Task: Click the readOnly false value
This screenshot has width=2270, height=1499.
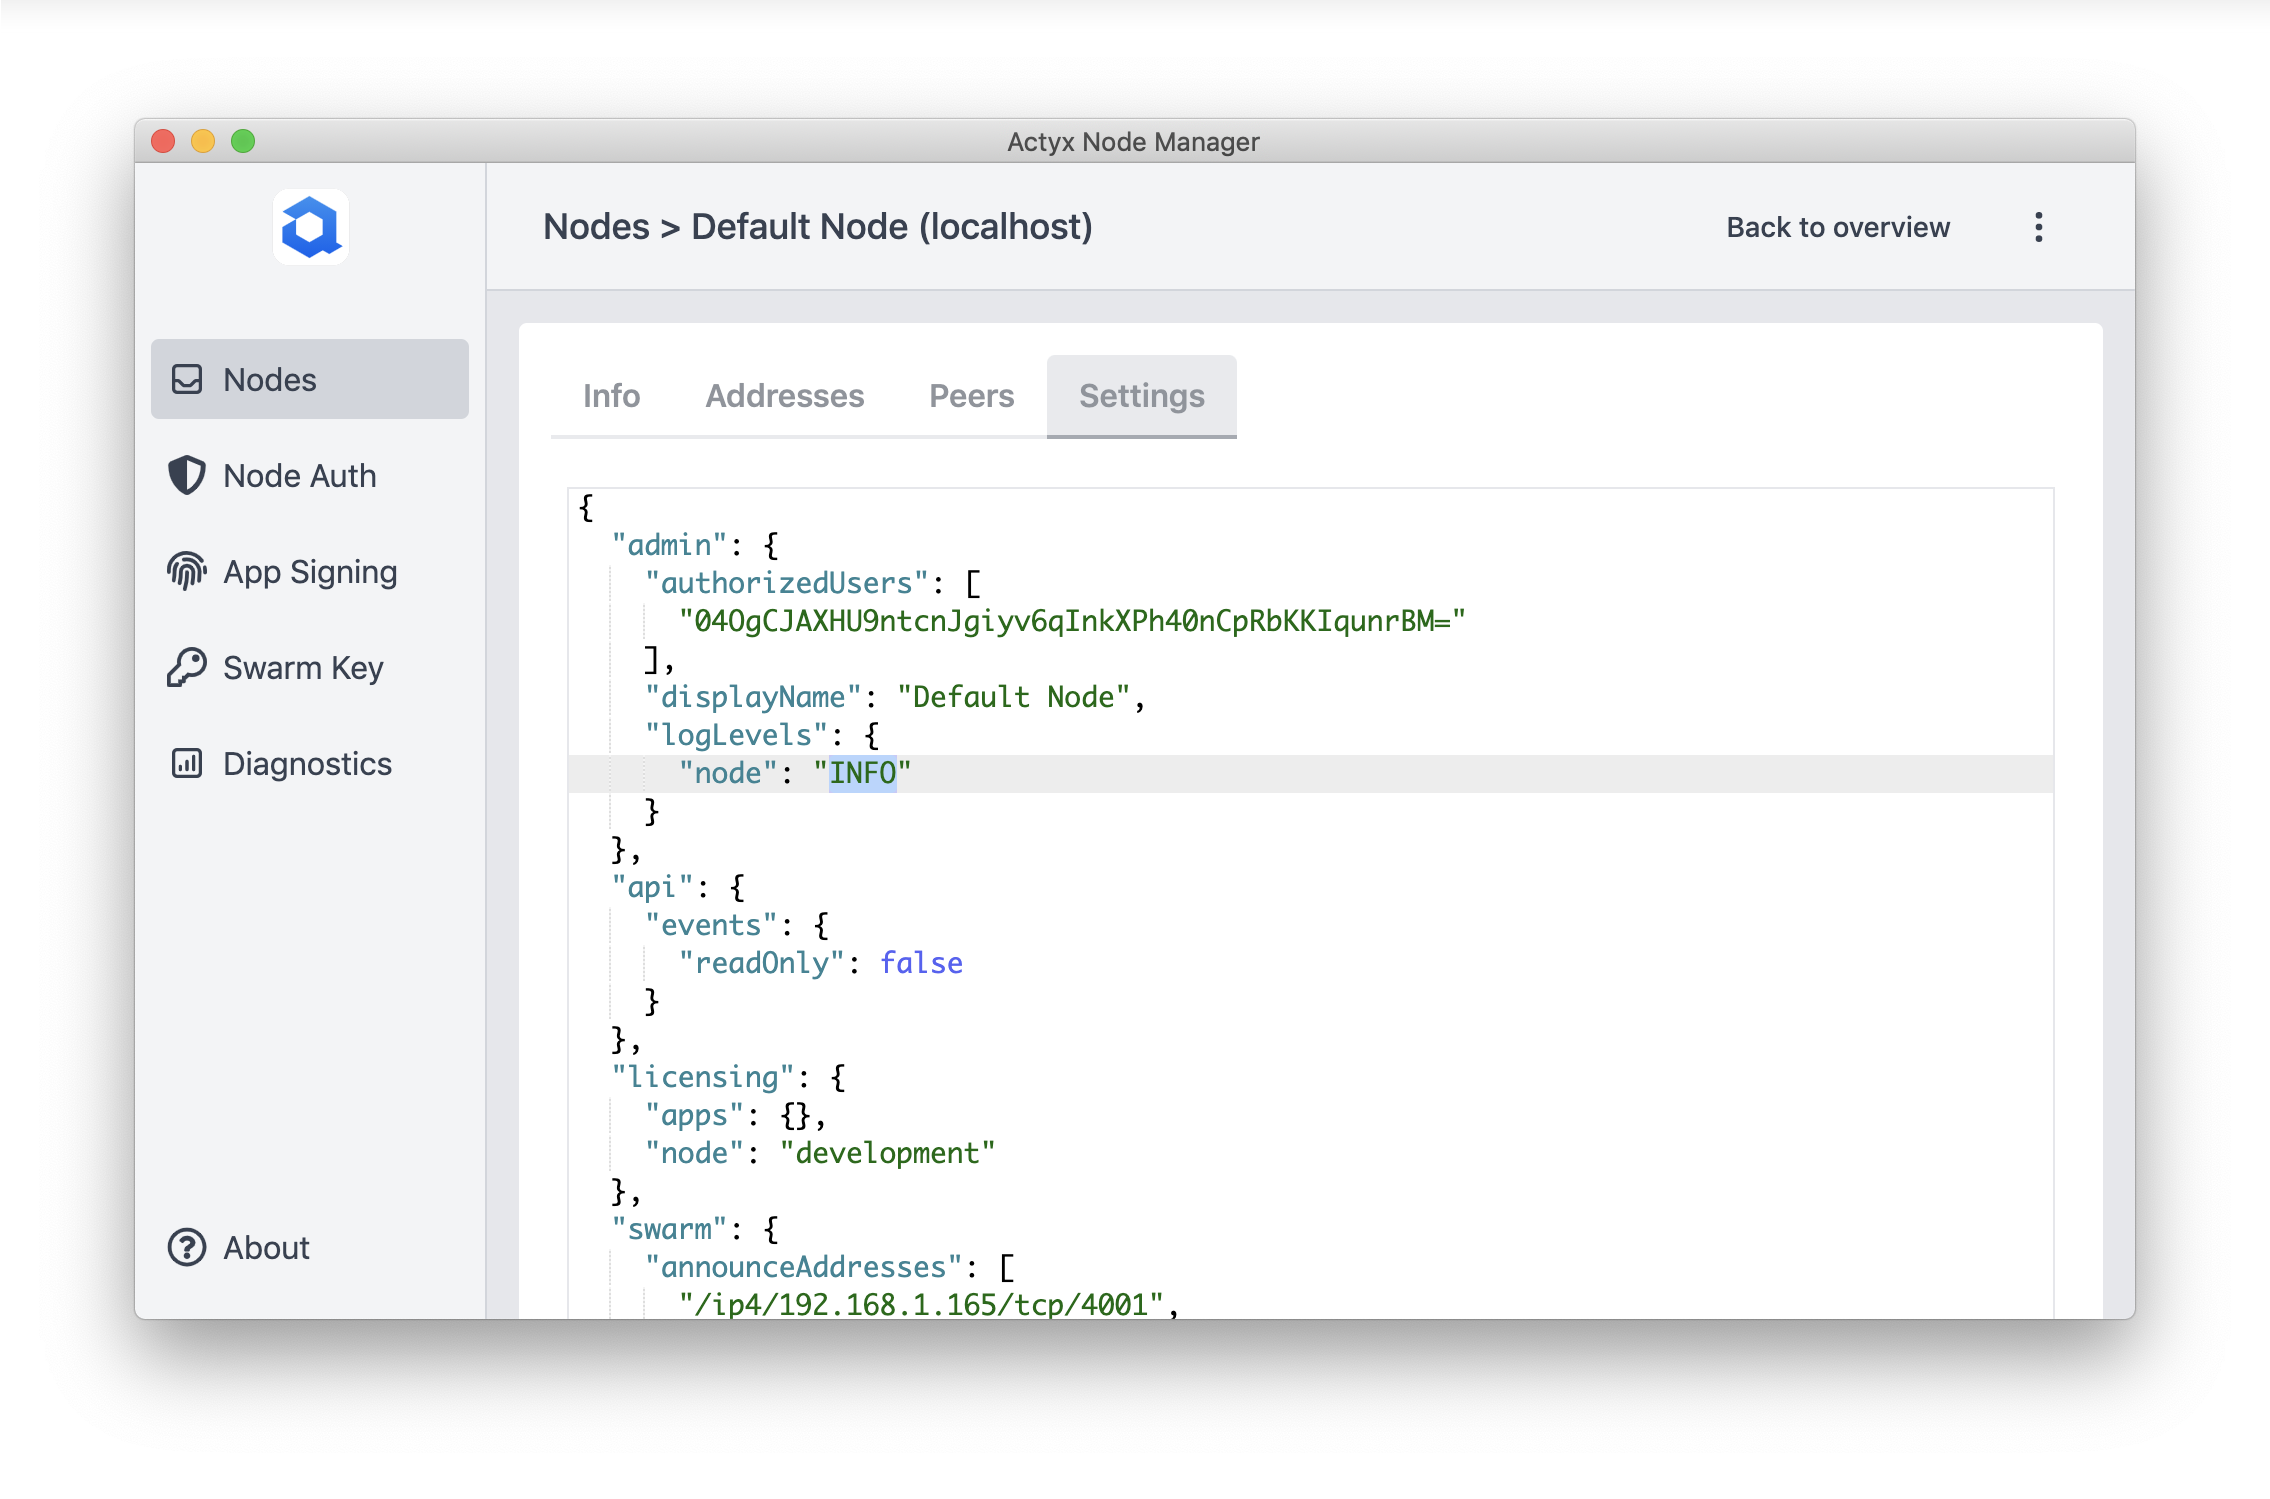Action: coord(921,963)
